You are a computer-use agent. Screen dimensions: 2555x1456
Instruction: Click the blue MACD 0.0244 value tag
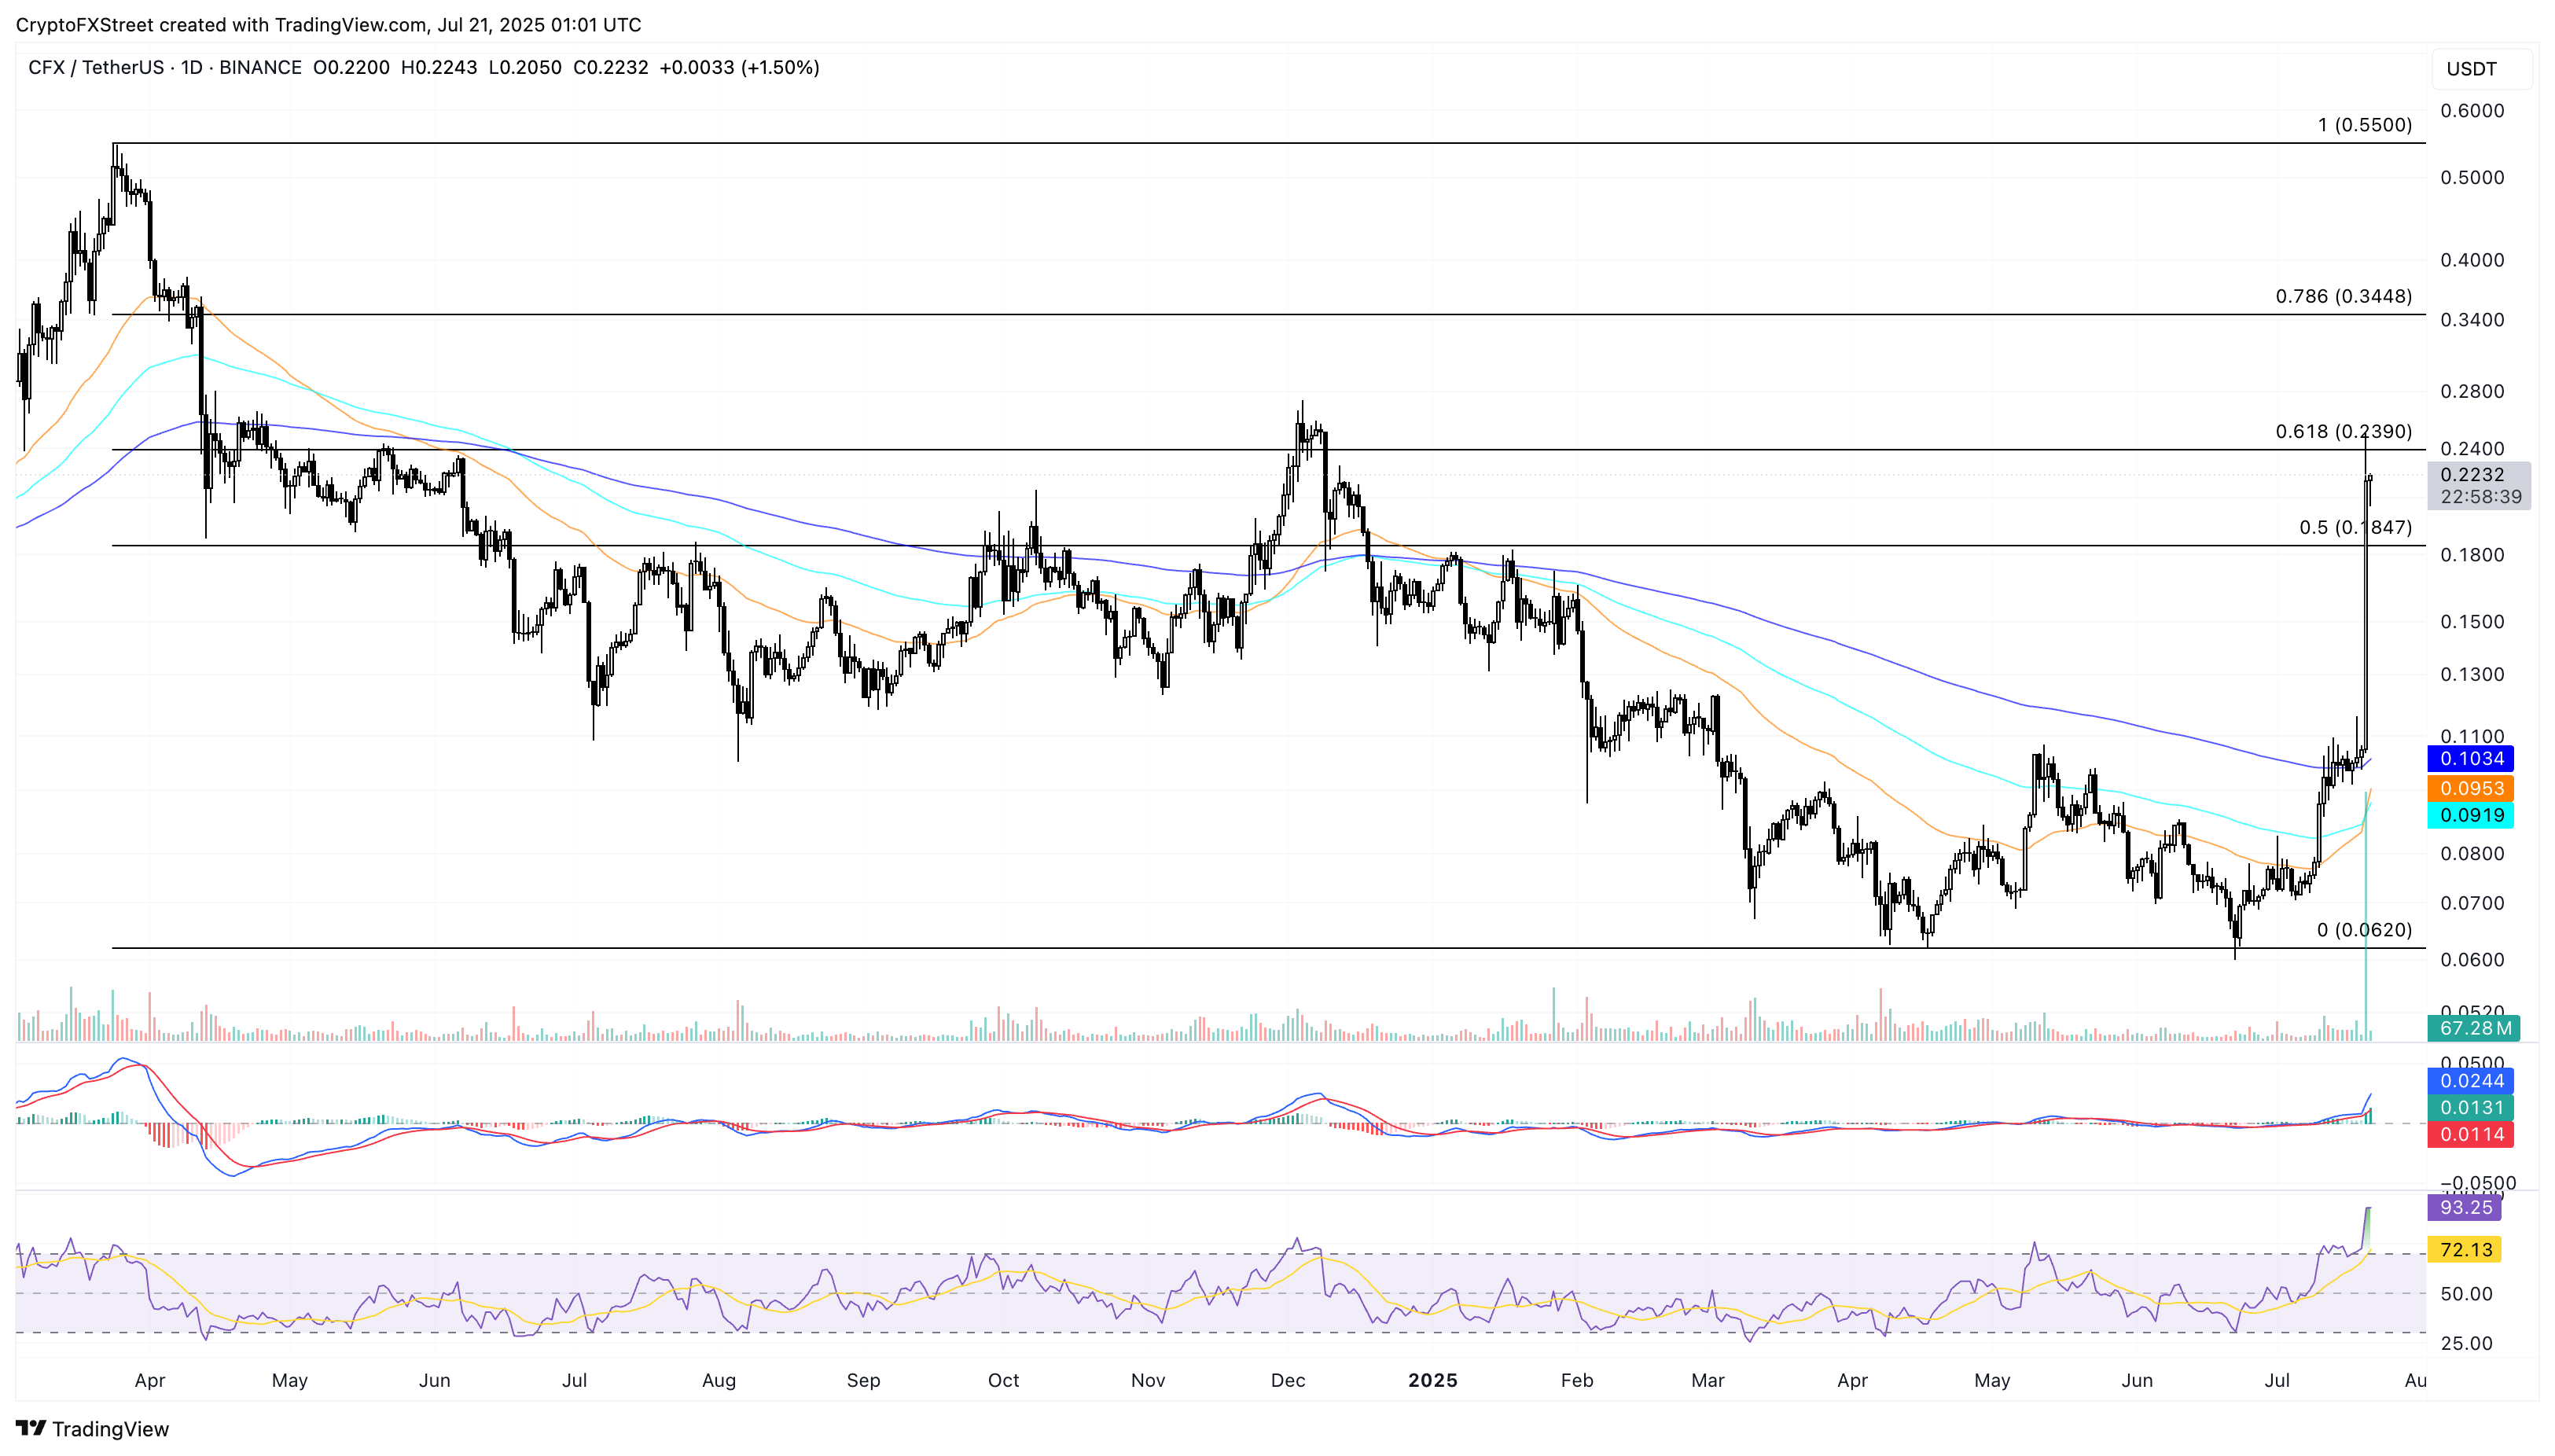[x=2471, y=1081]
